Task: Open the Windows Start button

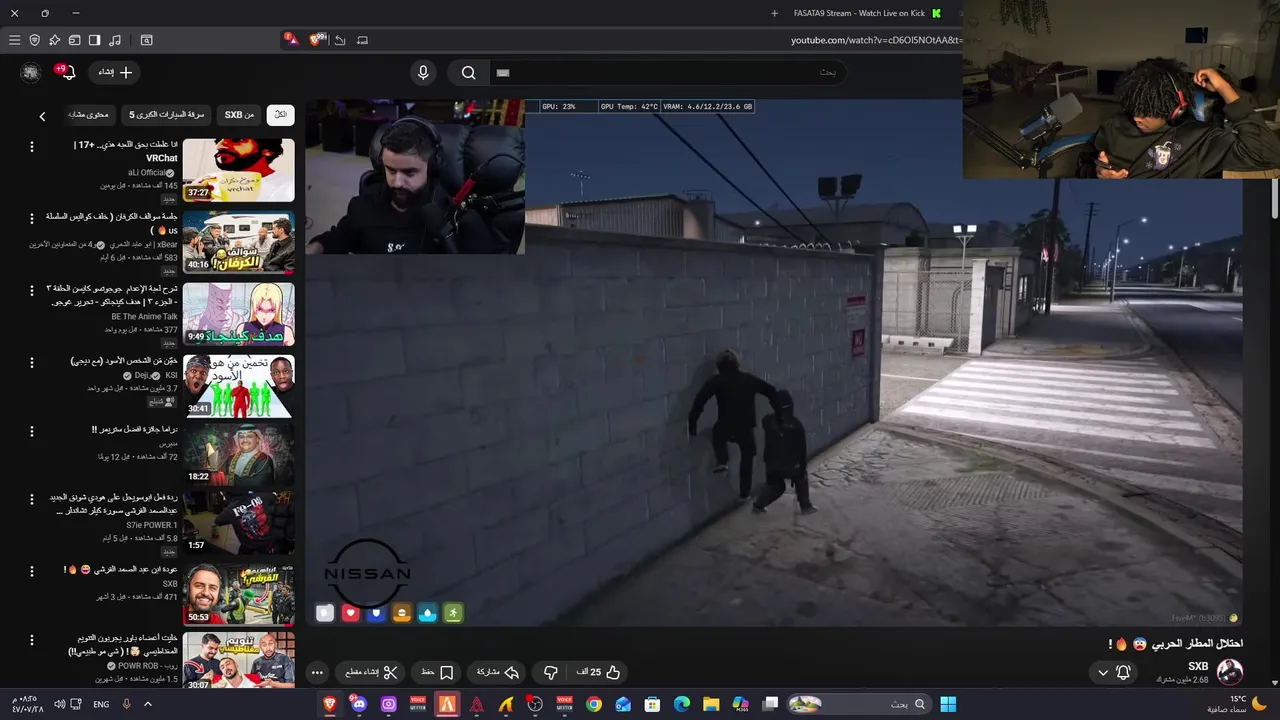Action: point(947,704)
